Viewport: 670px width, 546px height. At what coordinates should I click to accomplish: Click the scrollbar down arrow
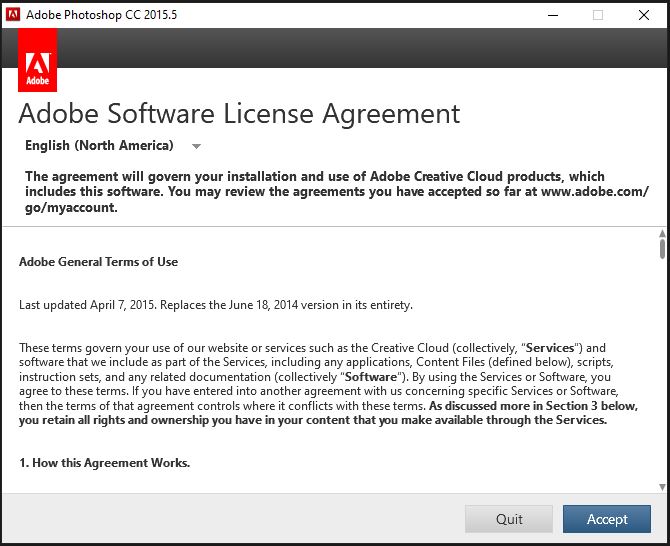(662, 486)
